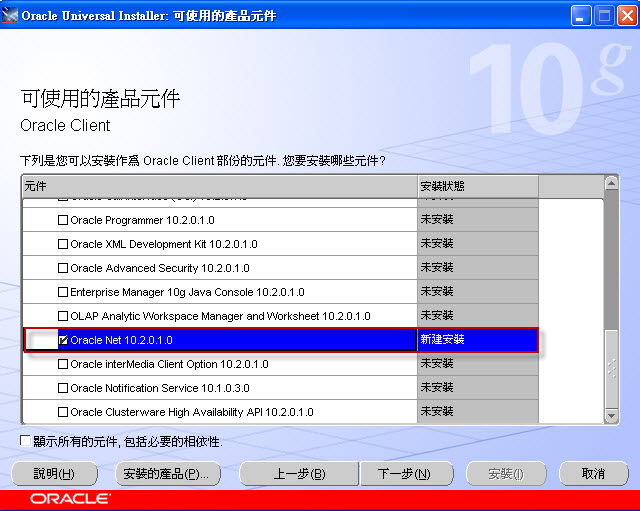Select OLAP Analytic Workspace Manager row text
Image resolution: width=640 pixels, height=511 pixels.
(220, 316)
